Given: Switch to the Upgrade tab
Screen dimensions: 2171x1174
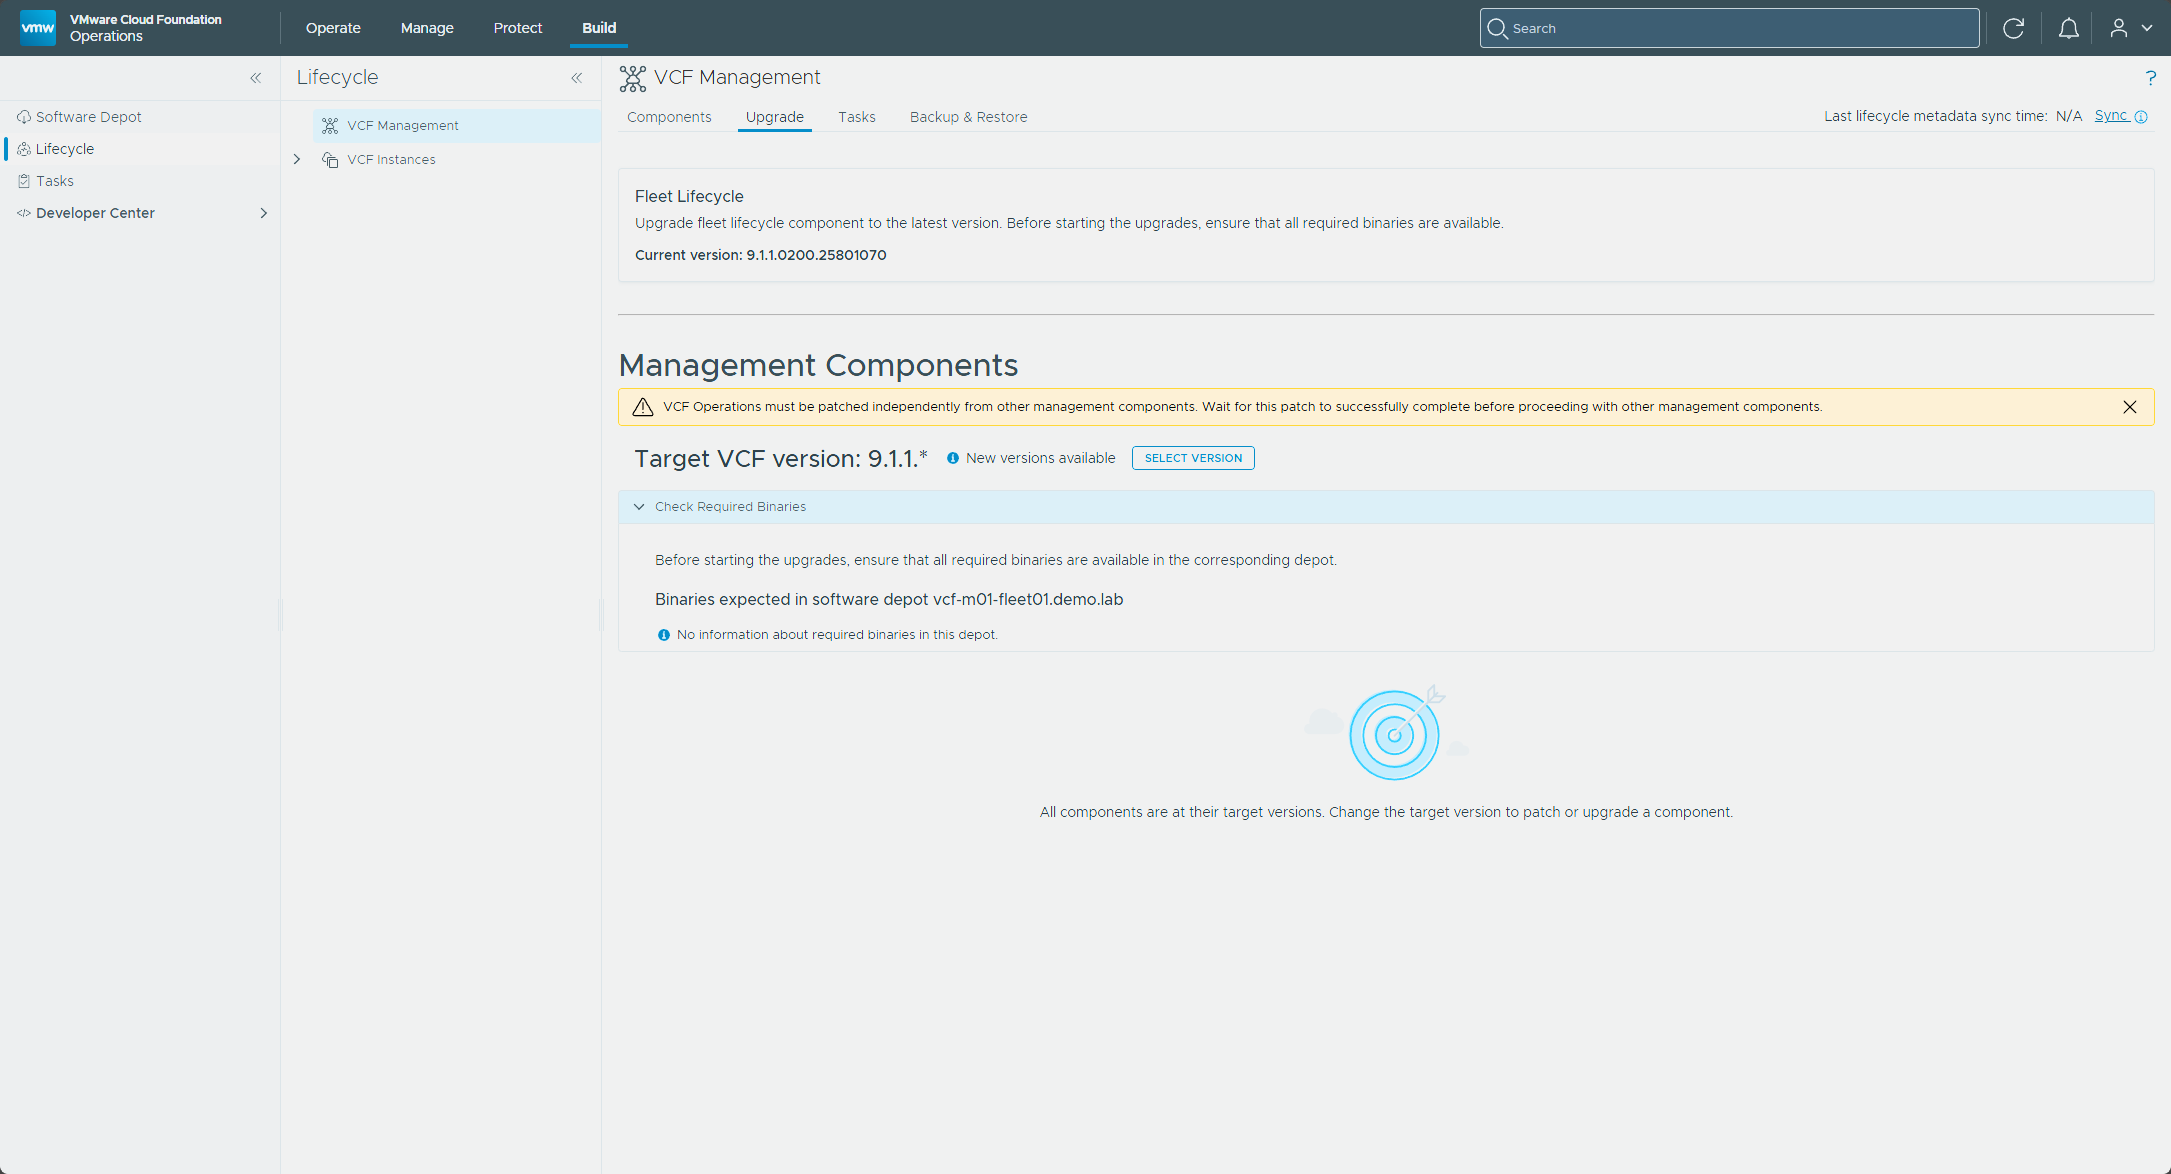Looking at the screenshot, I should tap(775, 117).
